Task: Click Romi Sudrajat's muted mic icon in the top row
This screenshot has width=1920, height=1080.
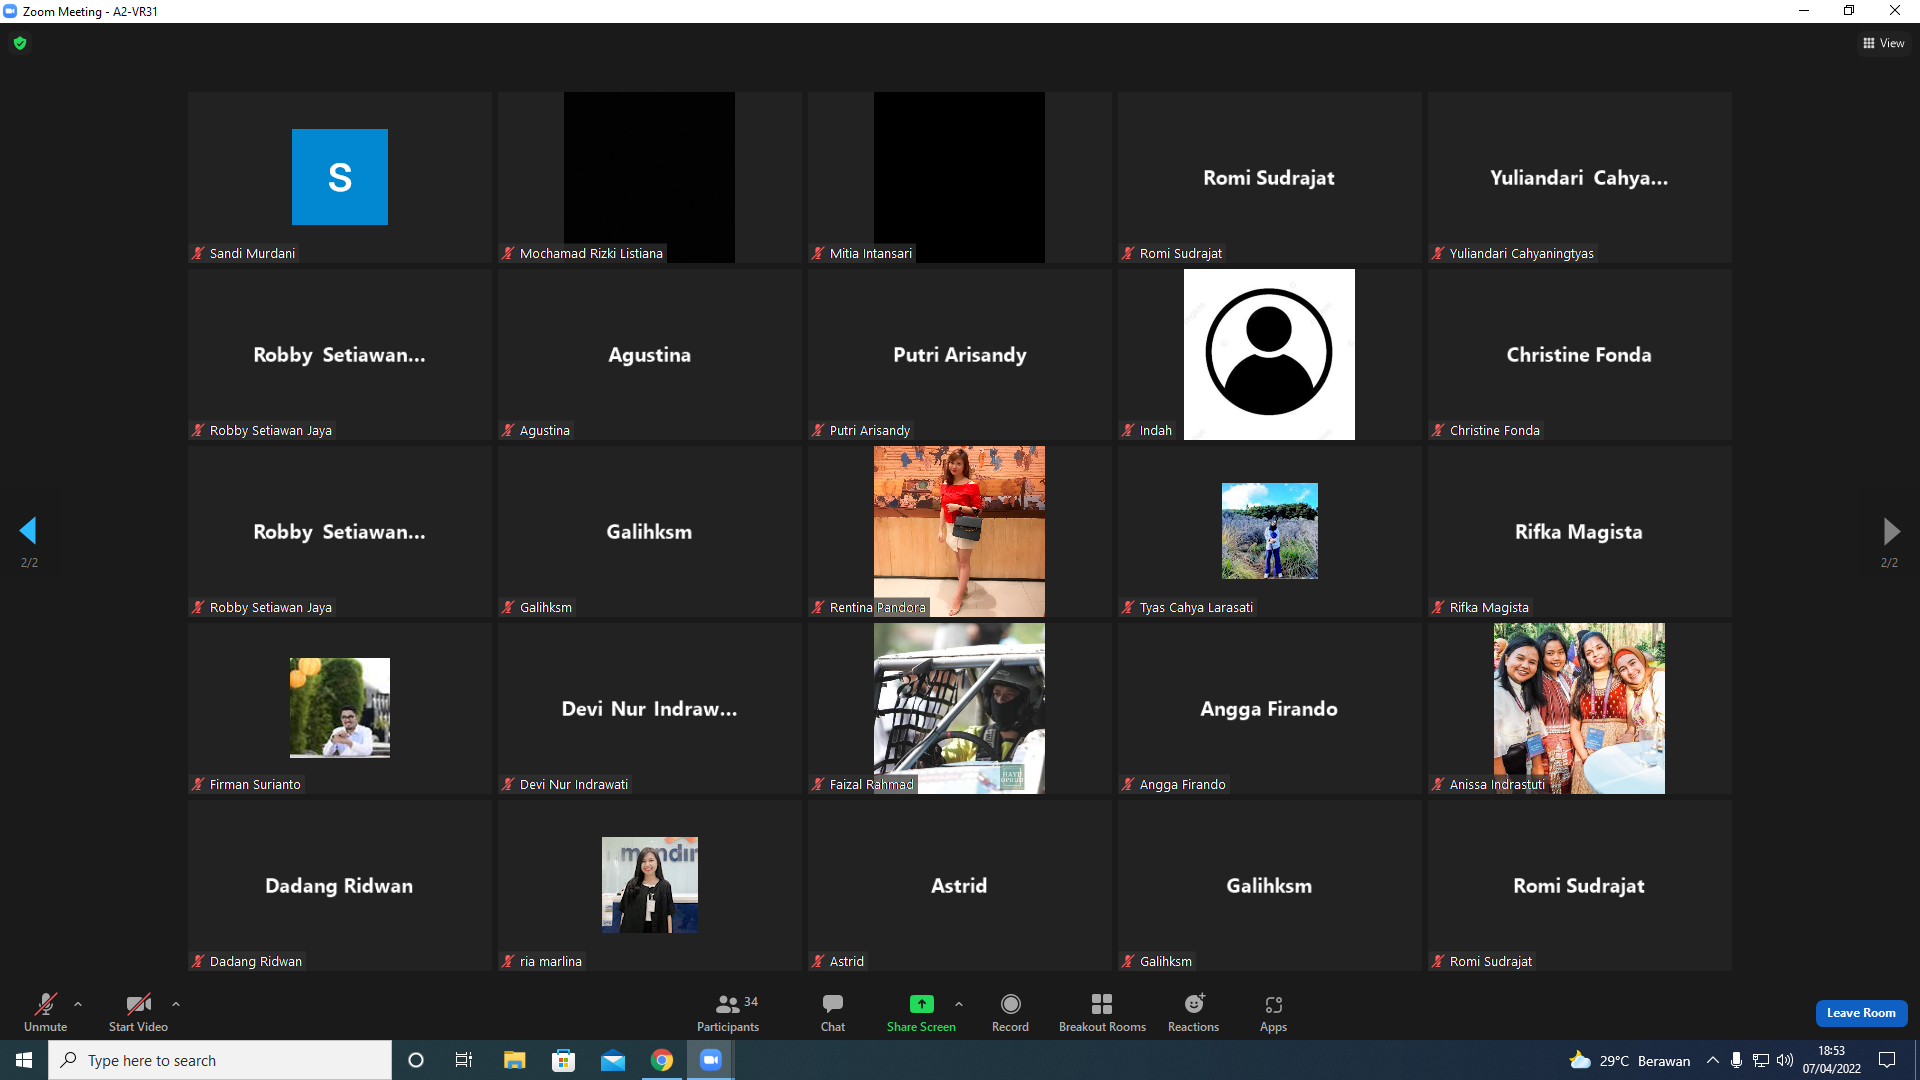Action: (1128, 254)
